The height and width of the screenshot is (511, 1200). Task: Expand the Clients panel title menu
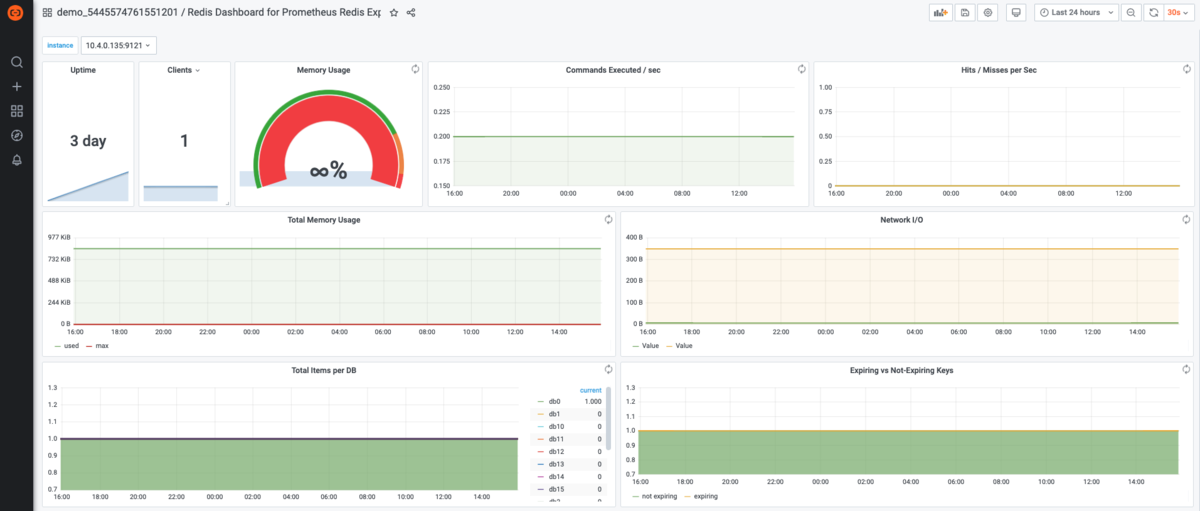point(184,70)
